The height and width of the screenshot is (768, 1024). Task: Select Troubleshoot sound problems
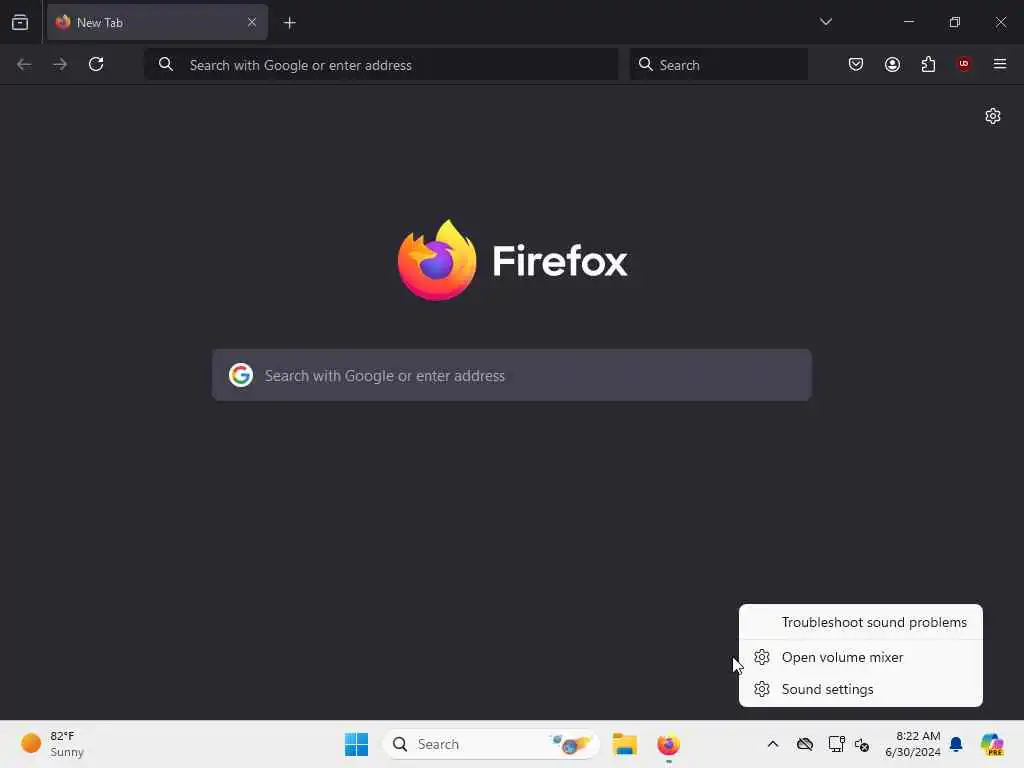(861, 622)
